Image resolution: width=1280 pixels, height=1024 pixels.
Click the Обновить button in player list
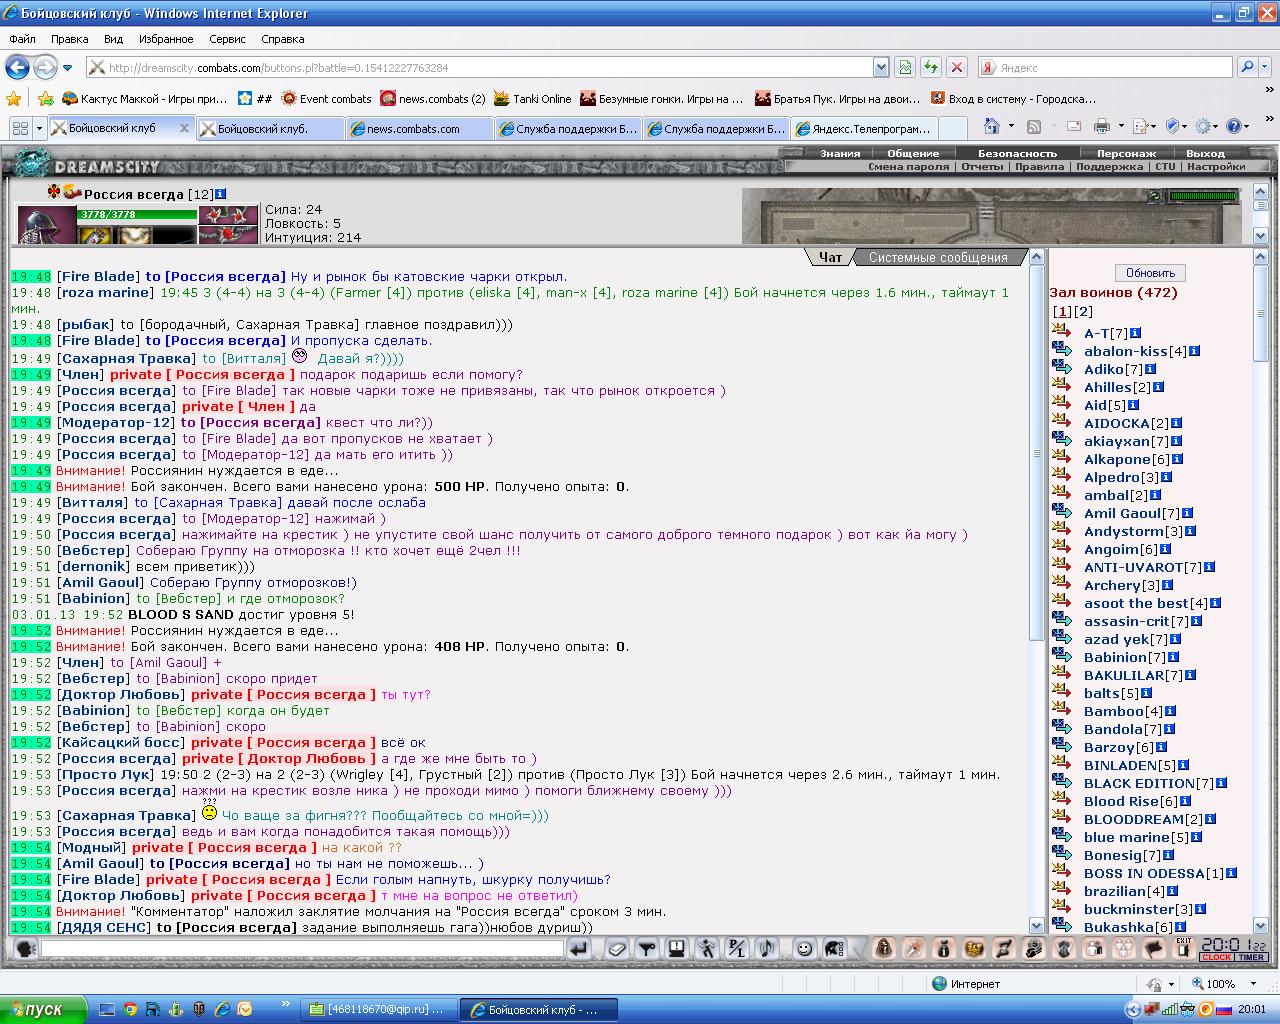(1150, 273)
